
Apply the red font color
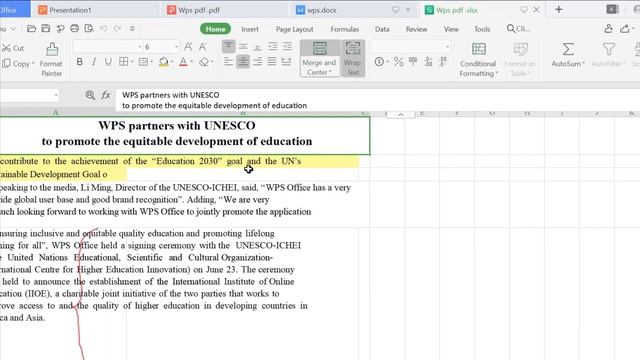click(183, 62)
